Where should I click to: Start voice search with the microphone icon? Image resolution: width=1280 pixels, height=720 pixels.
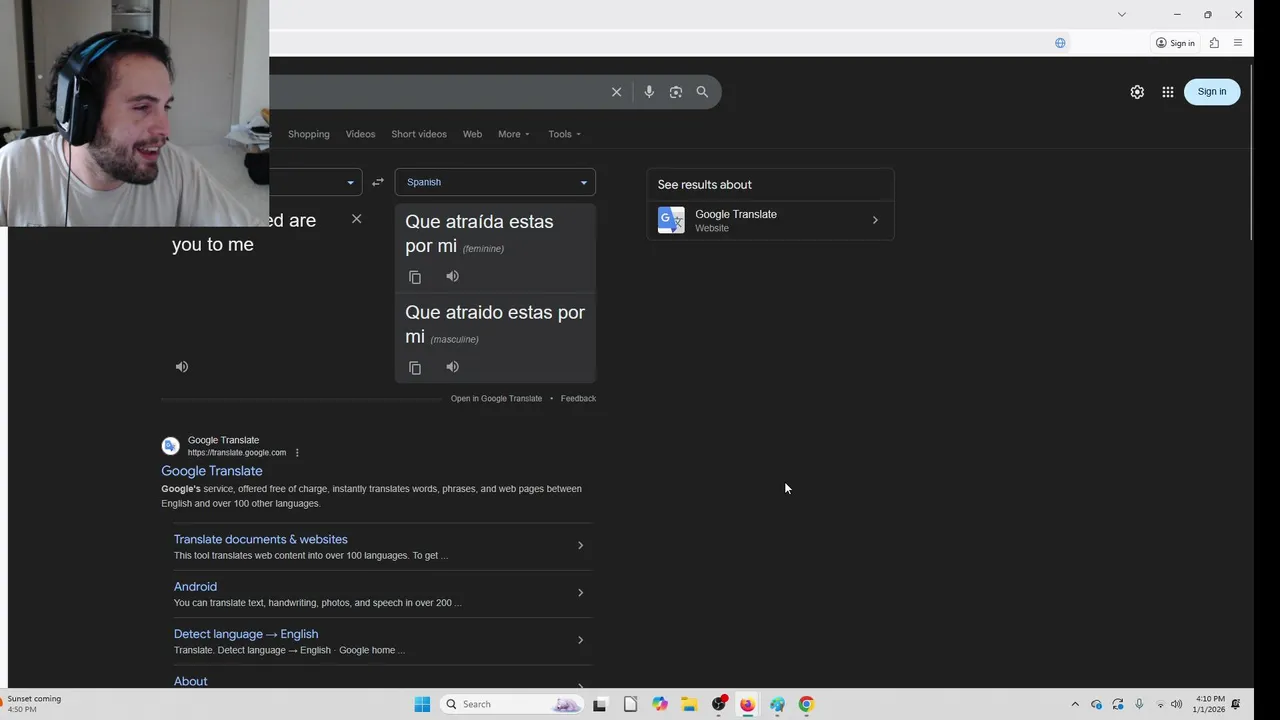(x=649, y=92)
